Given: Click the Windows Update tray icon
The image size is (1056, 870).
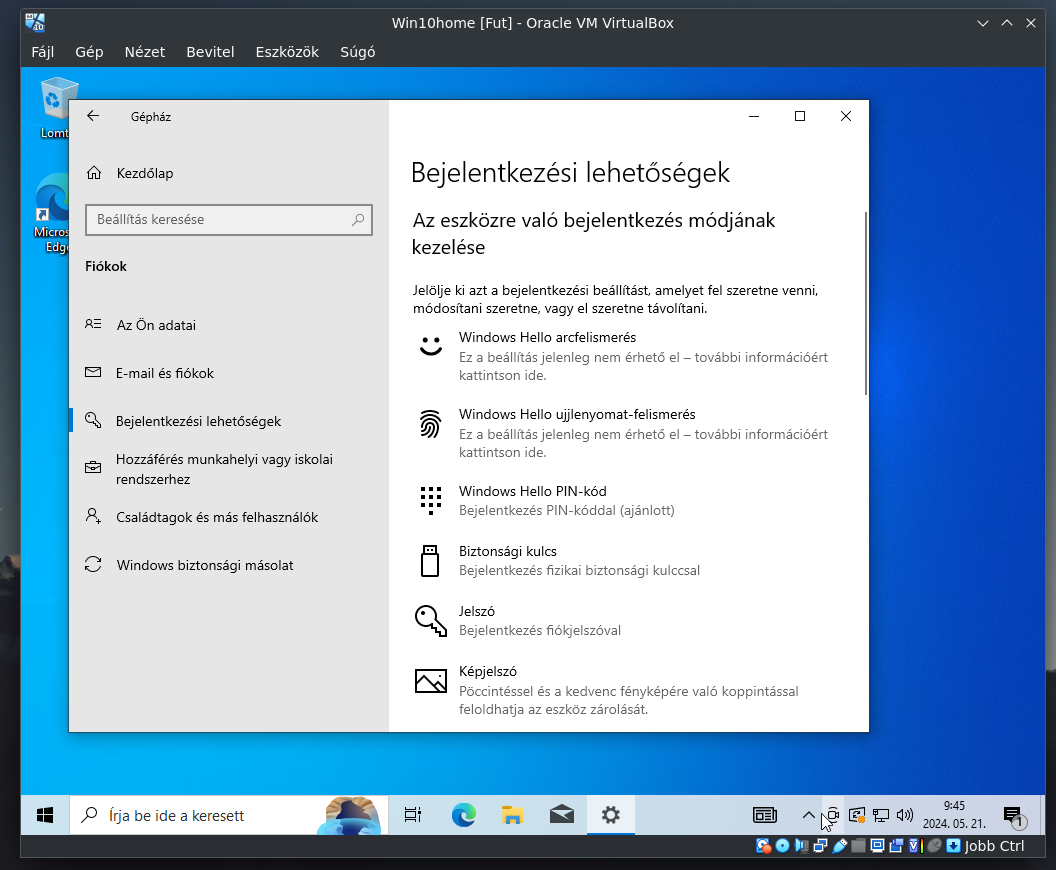Looking at the screenshot, I should 857,815.
